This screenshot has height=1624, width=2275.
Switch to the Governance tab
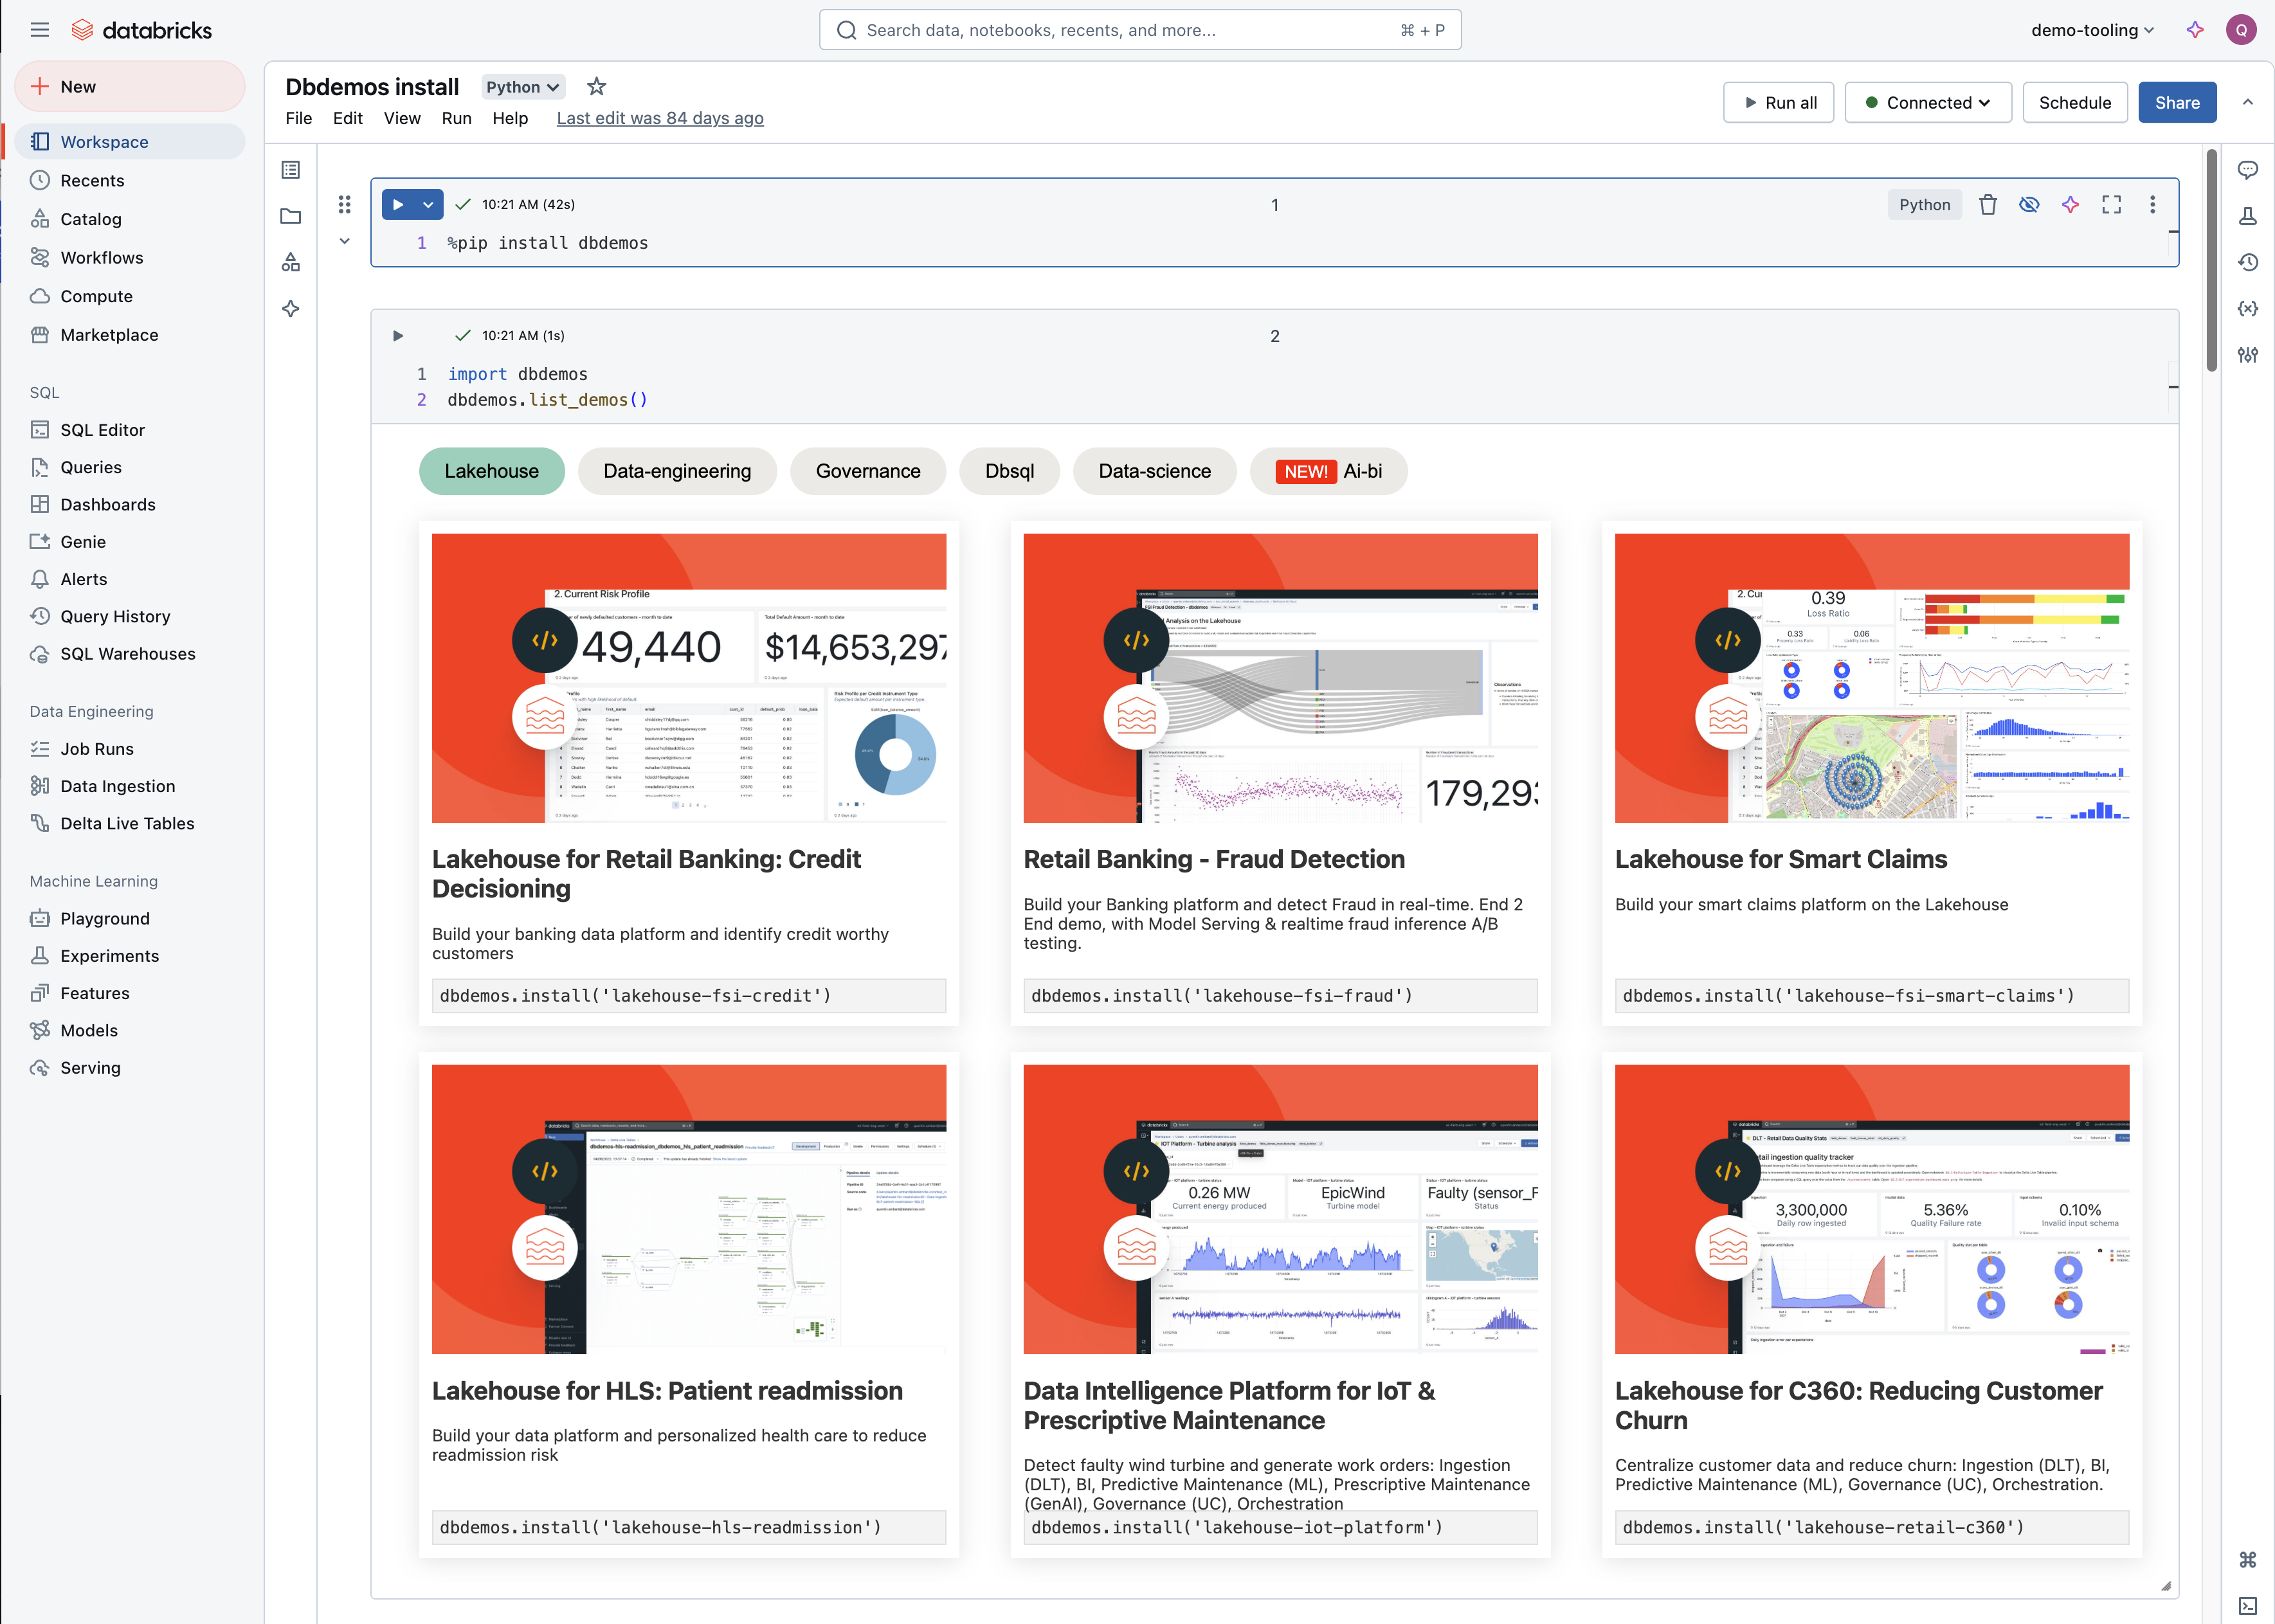(868, 471)
